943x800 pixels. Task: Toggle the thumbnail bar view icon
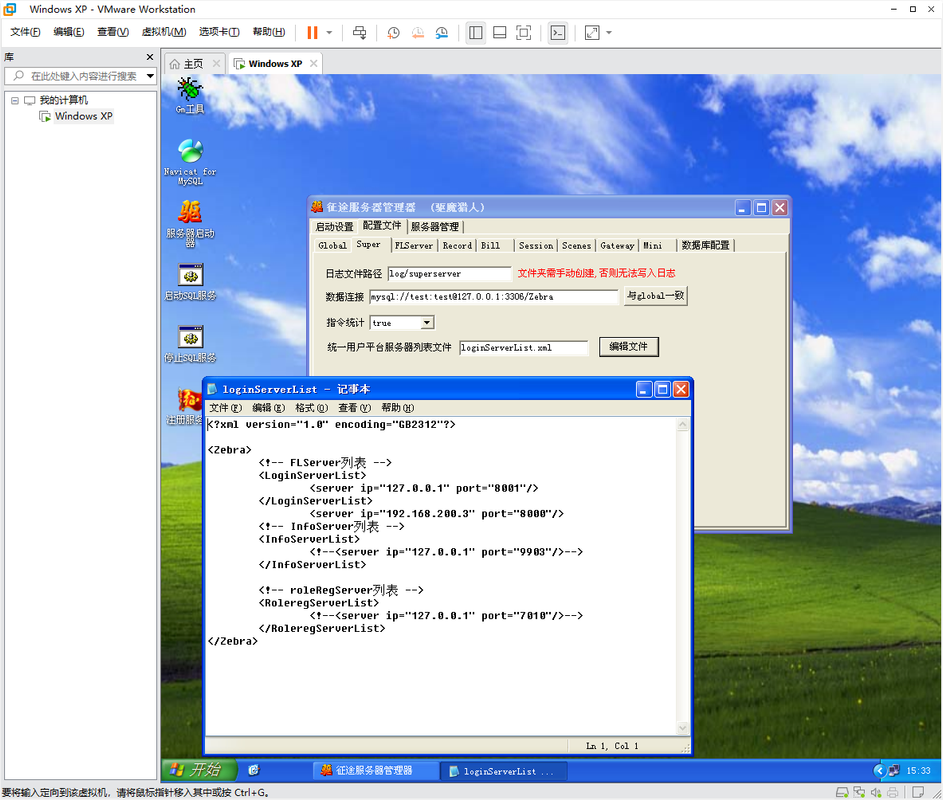coord(499,32)
